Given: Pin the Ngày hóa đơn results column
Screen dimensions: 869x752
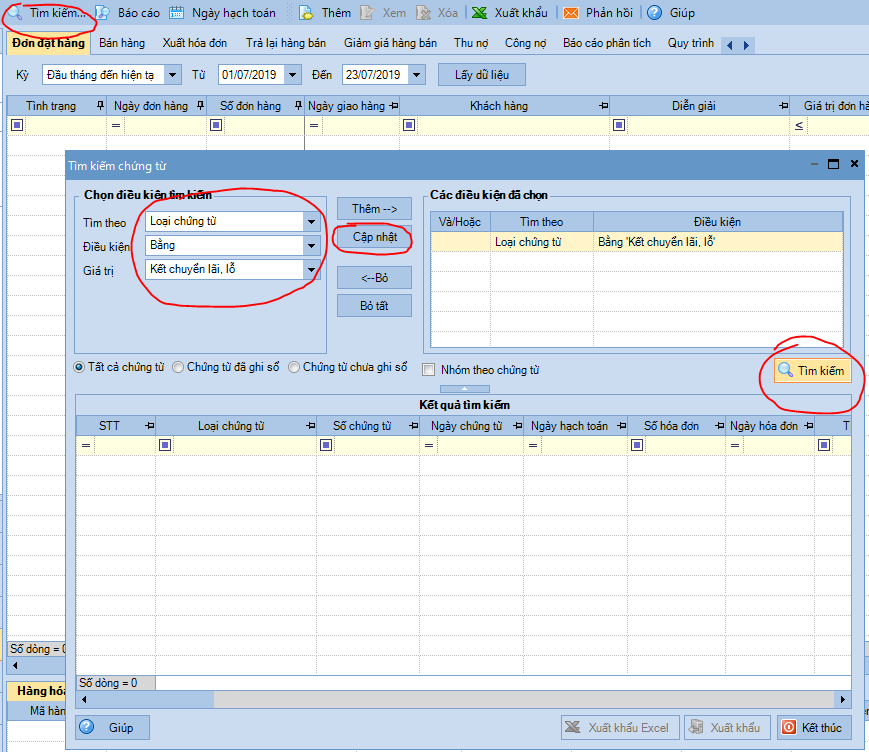Looking at the screenshot, I should [809, 426].
